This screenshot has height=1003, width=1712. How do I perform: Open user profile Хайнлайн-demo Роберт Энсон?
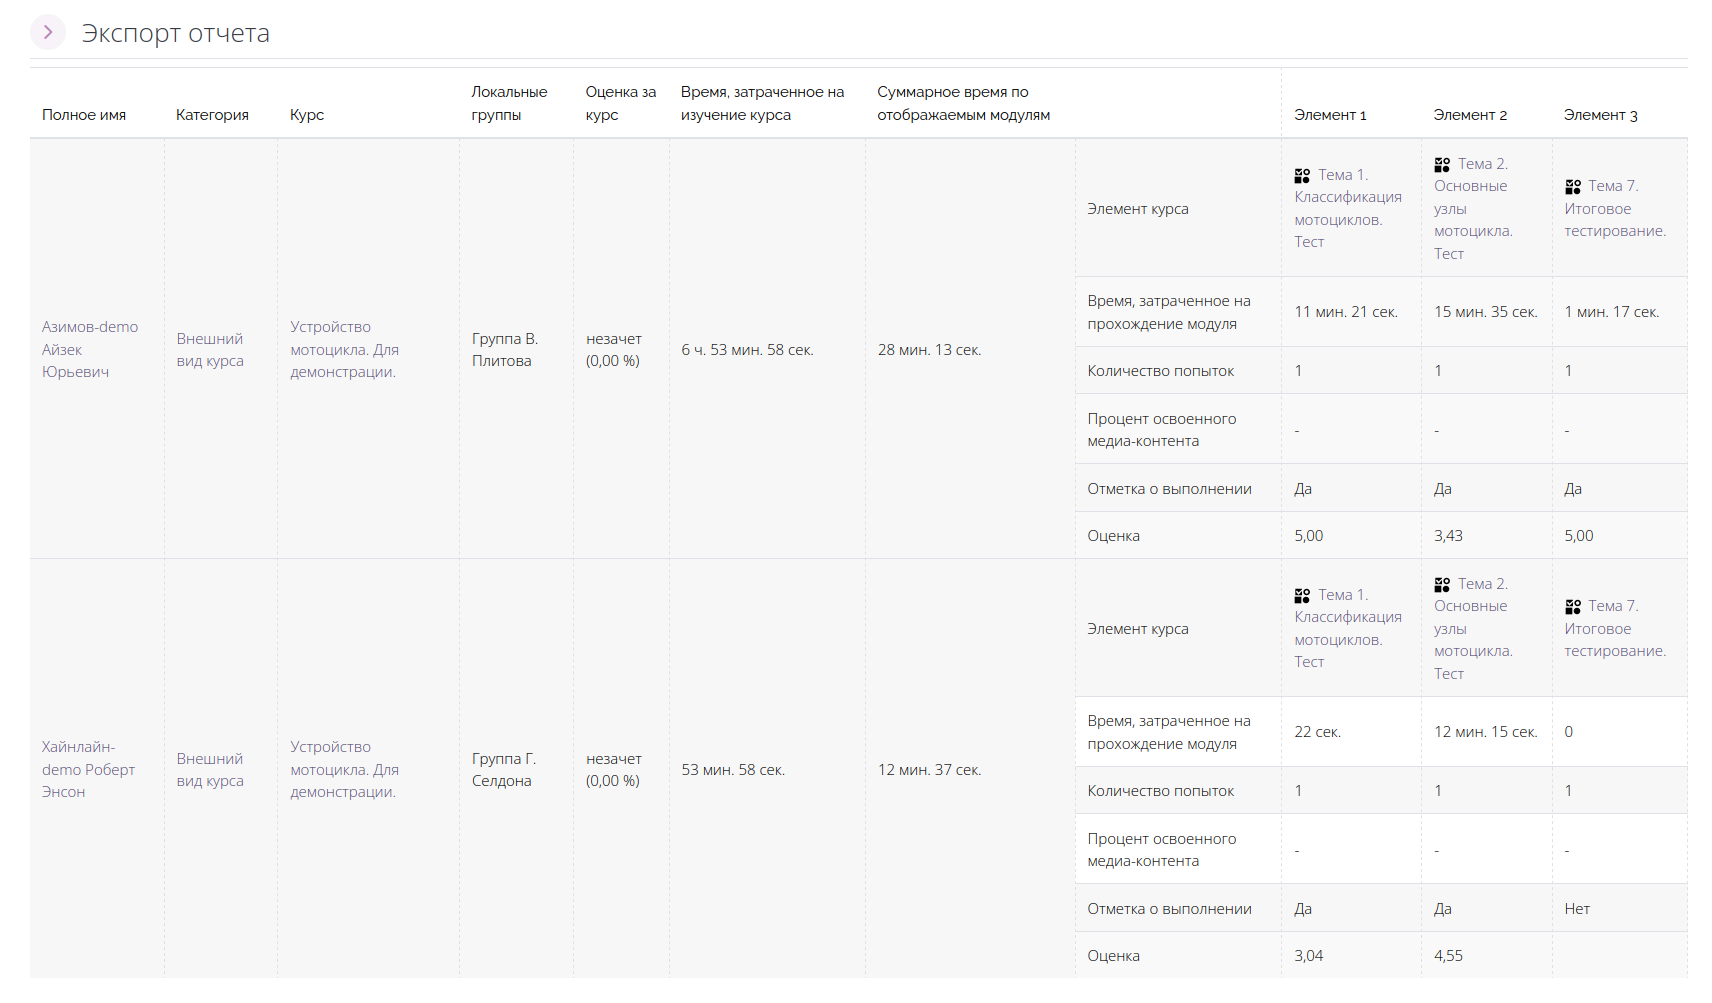(87, 769)
